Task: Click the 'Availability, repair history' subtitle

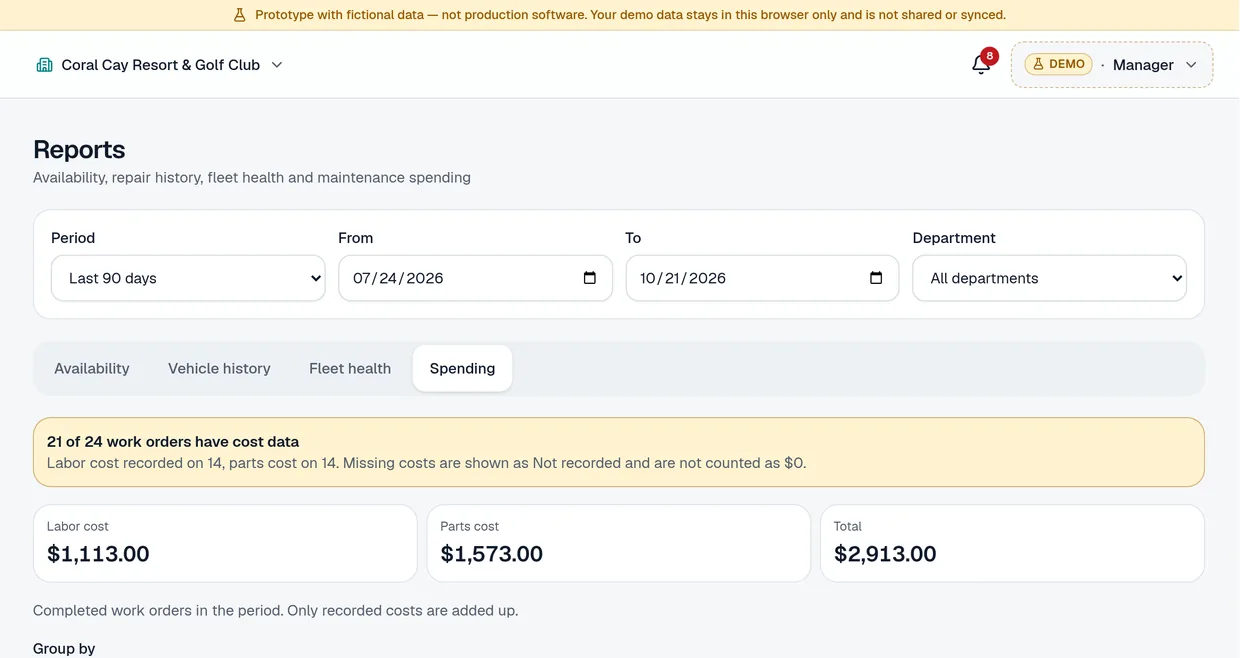Action: coord(252,177)
